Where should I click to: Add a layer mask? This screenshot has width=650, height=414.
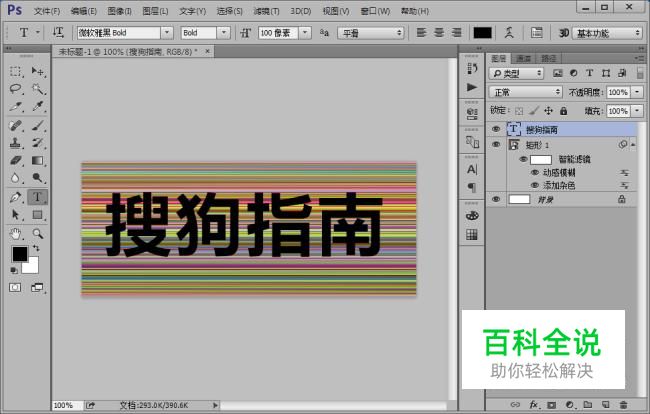pyautogui.click(x=551, y=404)
